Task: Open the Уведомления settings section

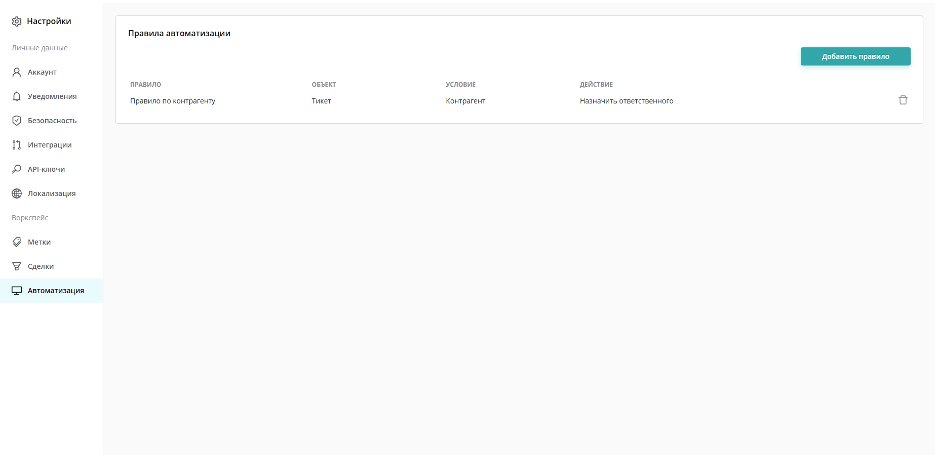Action: 51,97
